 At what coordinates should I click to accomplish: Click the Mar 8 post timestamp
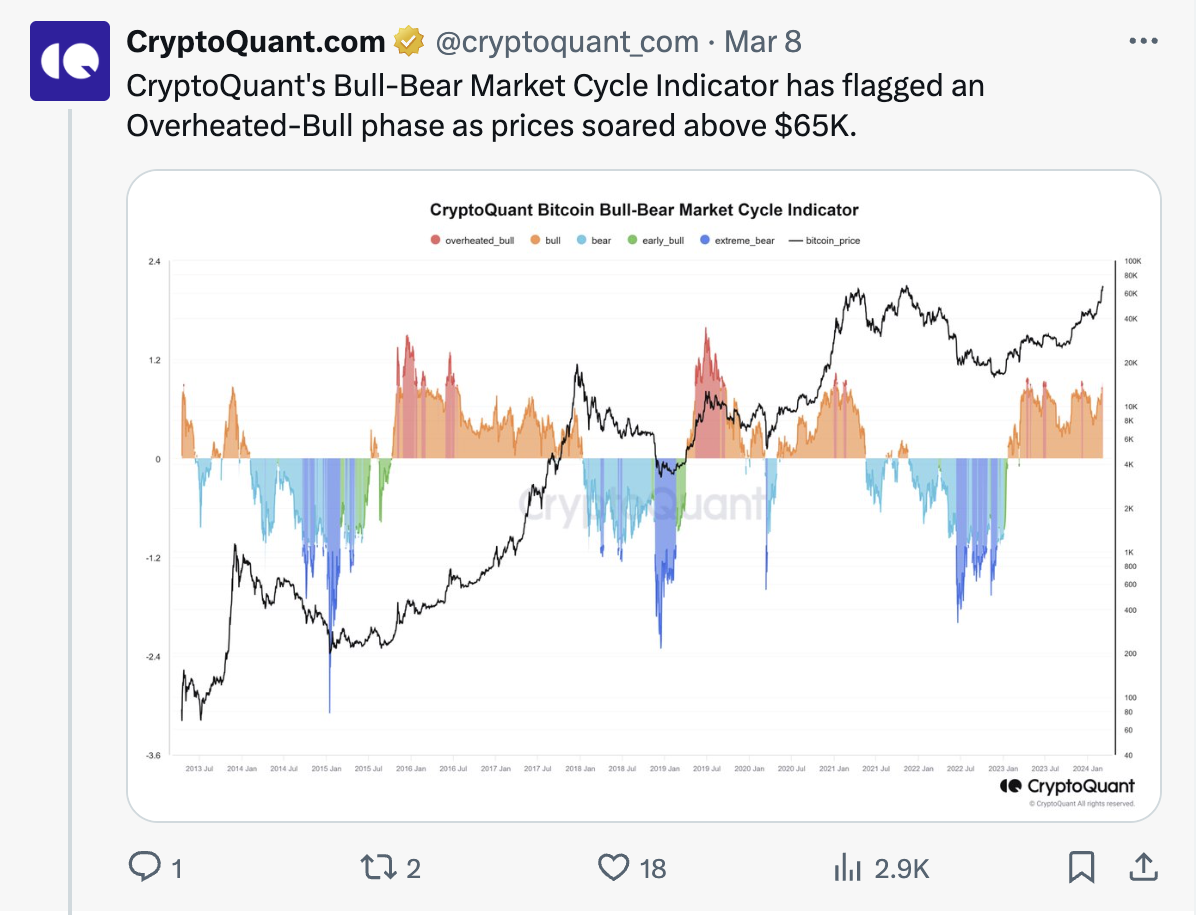762,42
